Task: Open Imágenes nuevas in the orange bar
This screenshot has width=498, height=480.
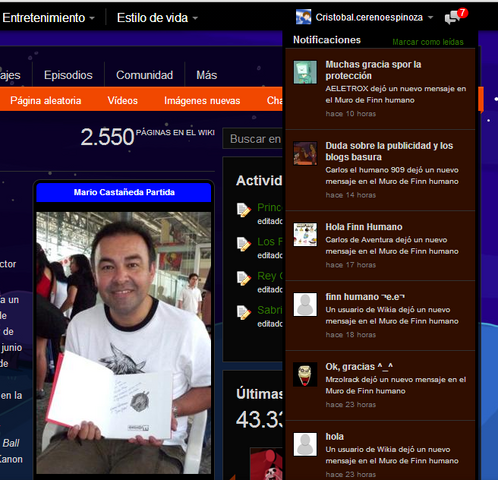Action: tap(202, 100)
